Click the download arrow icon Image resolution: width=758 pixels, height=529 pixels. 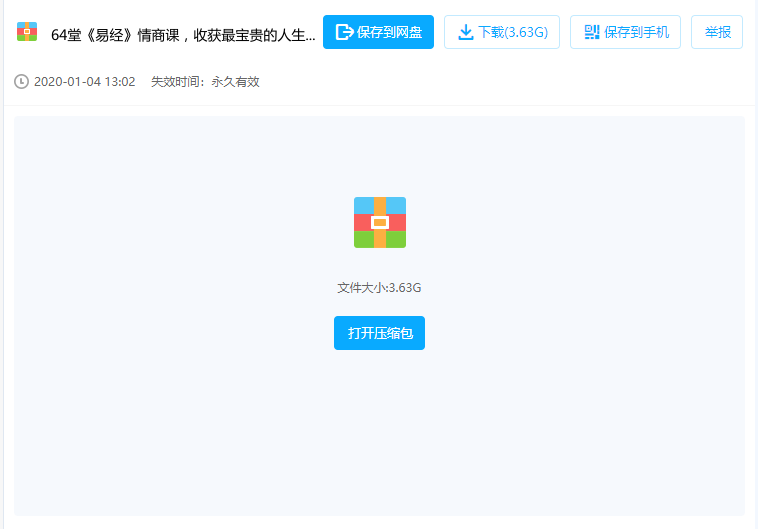pos(465,32)
